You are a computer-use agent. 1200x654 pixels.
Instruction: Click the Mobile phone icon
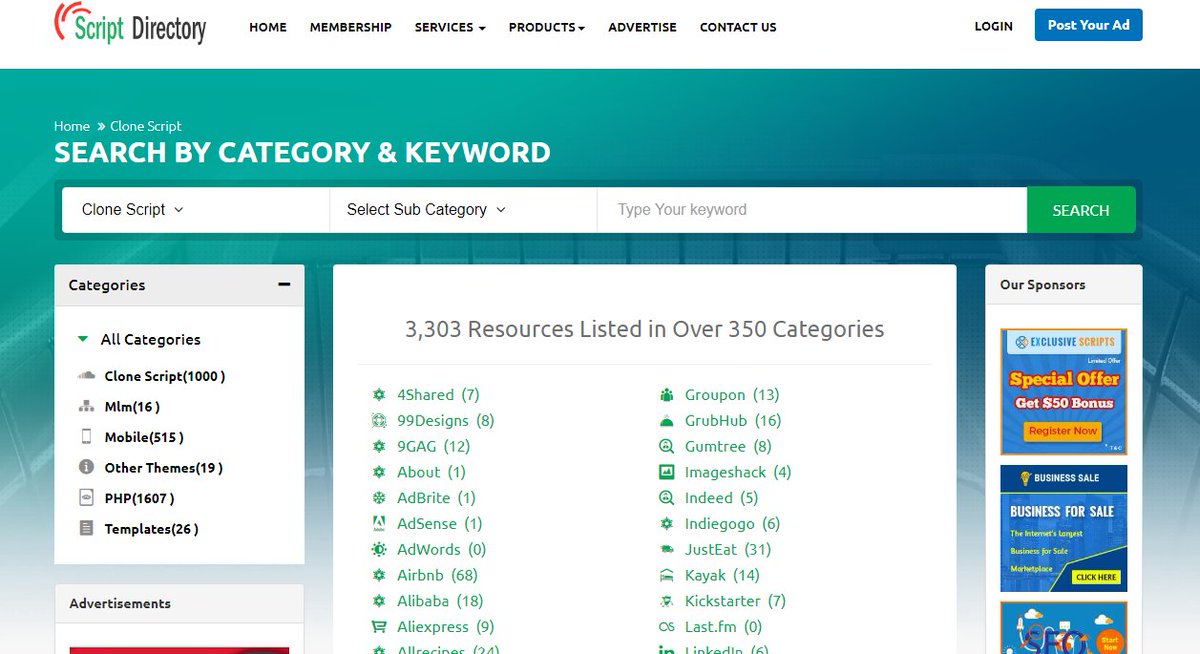point(86,437)
